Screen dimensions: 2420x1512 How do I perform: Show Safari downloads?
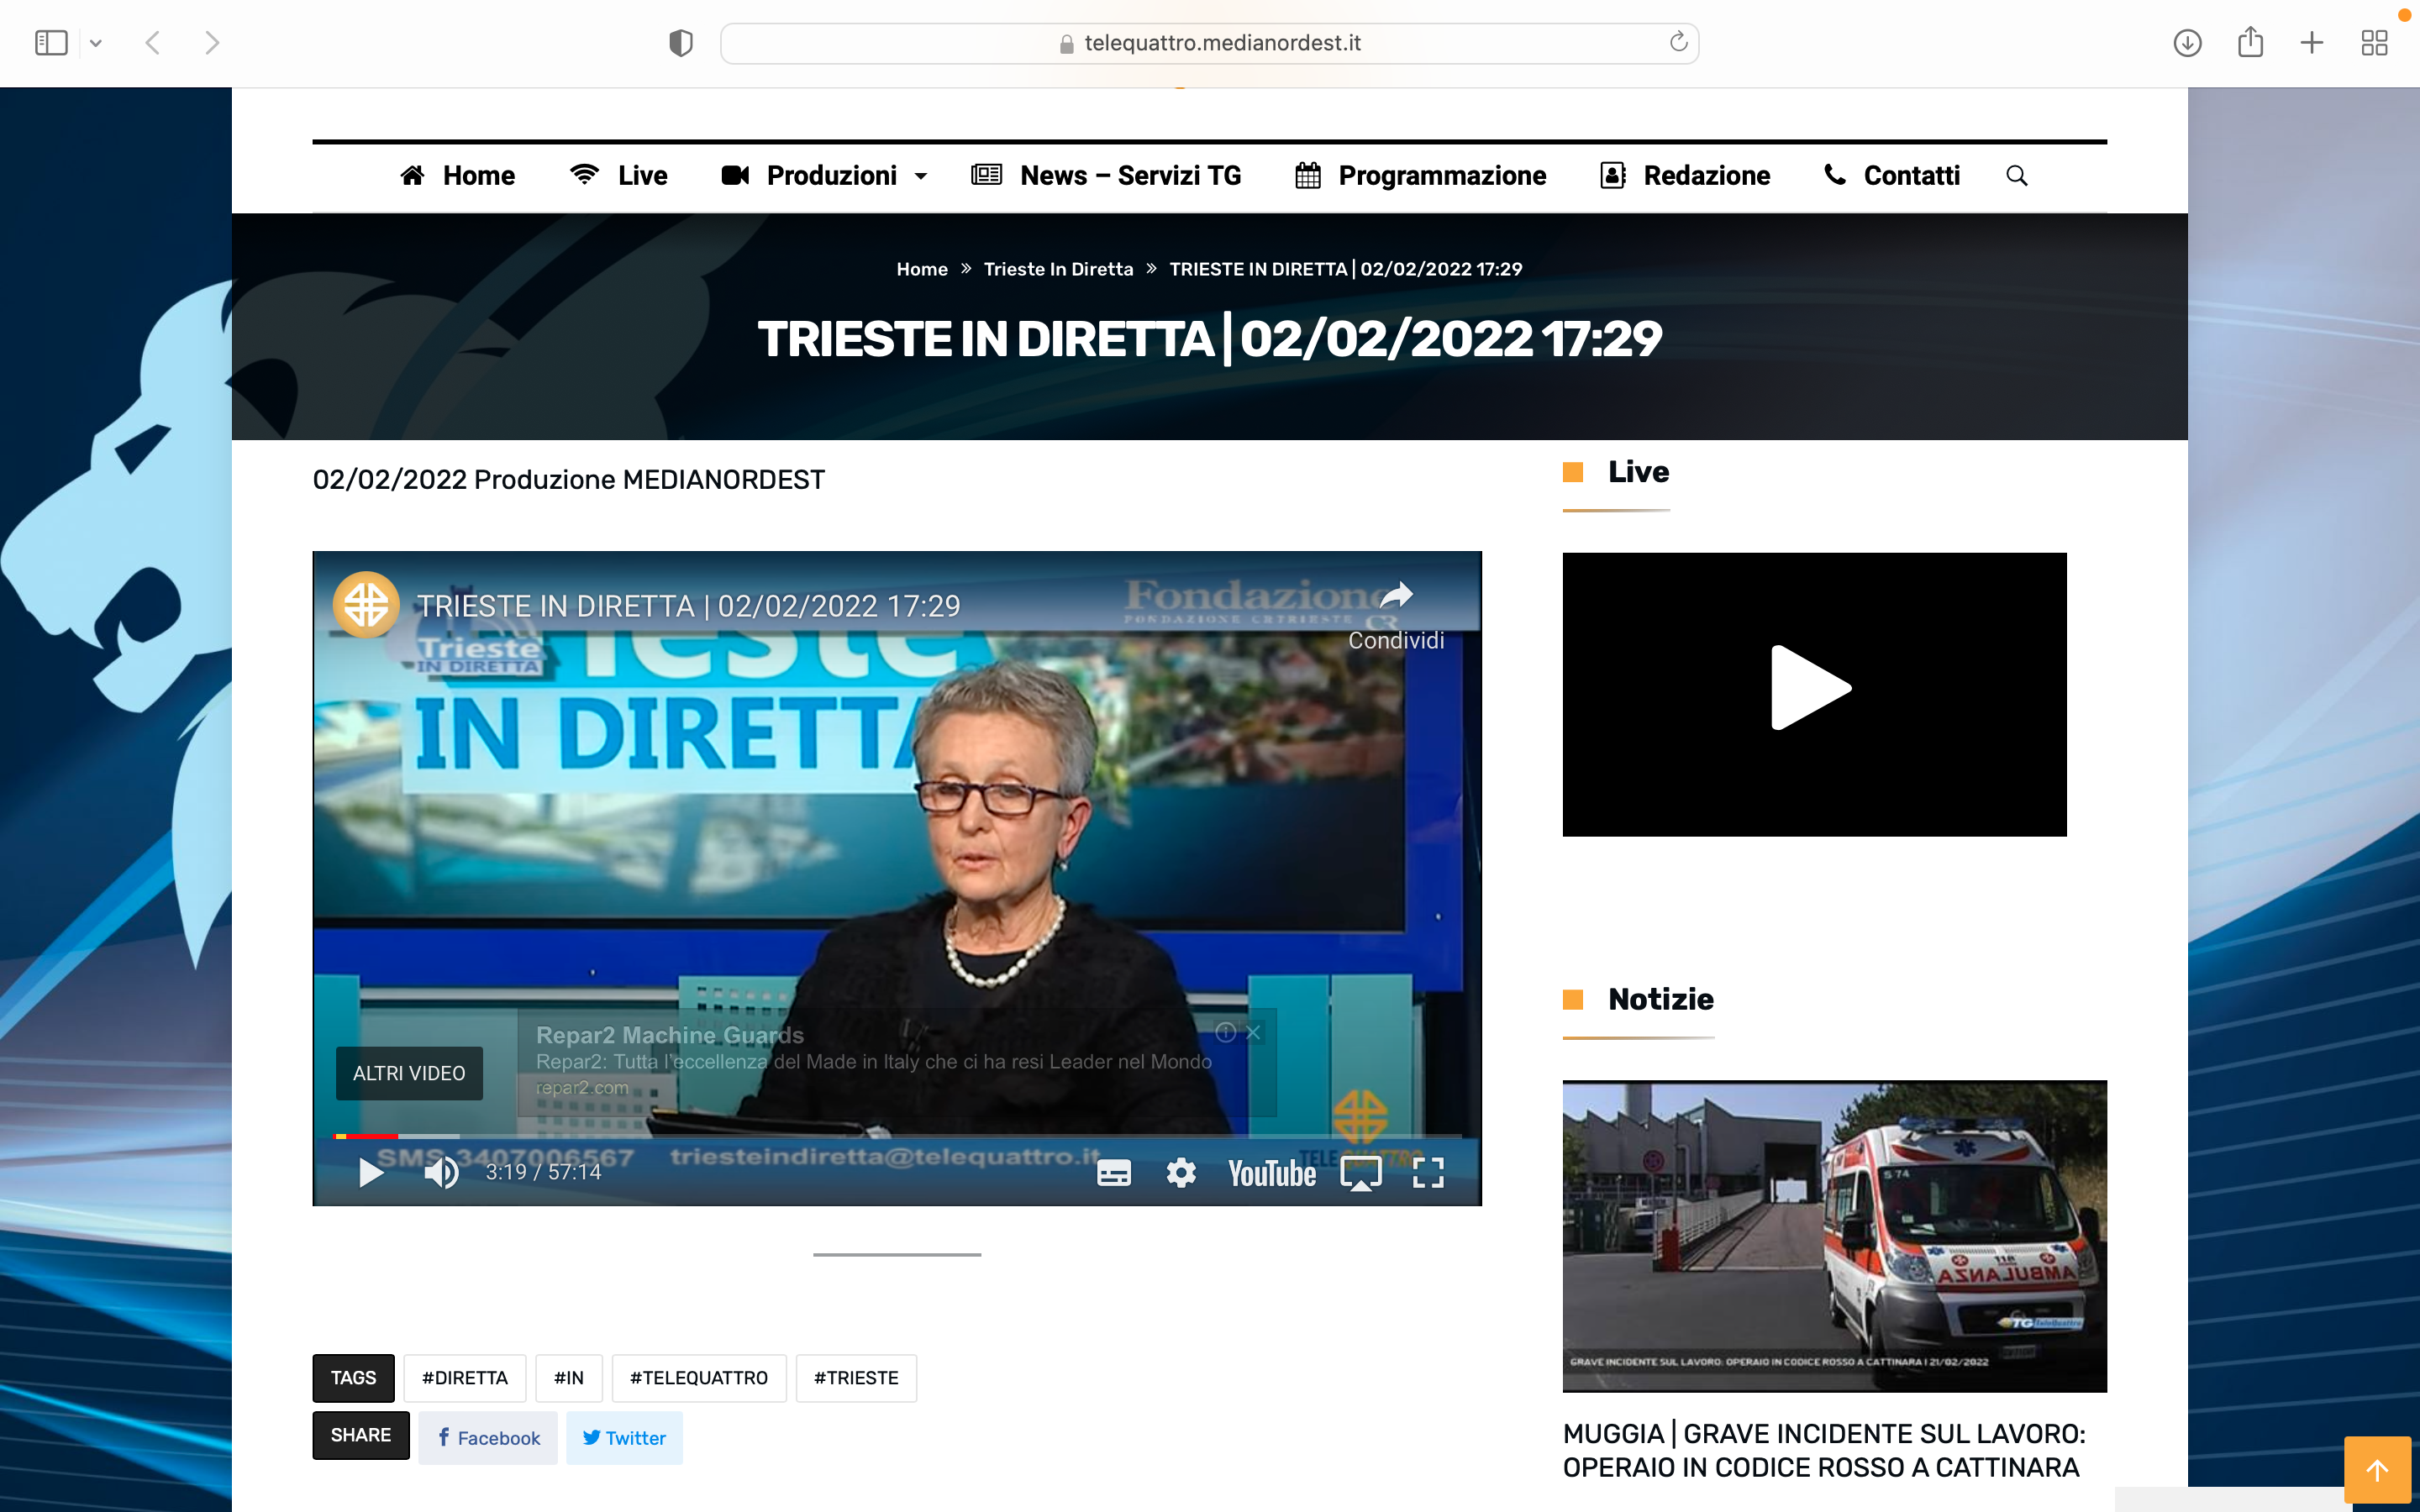(x=2187, y=43)
